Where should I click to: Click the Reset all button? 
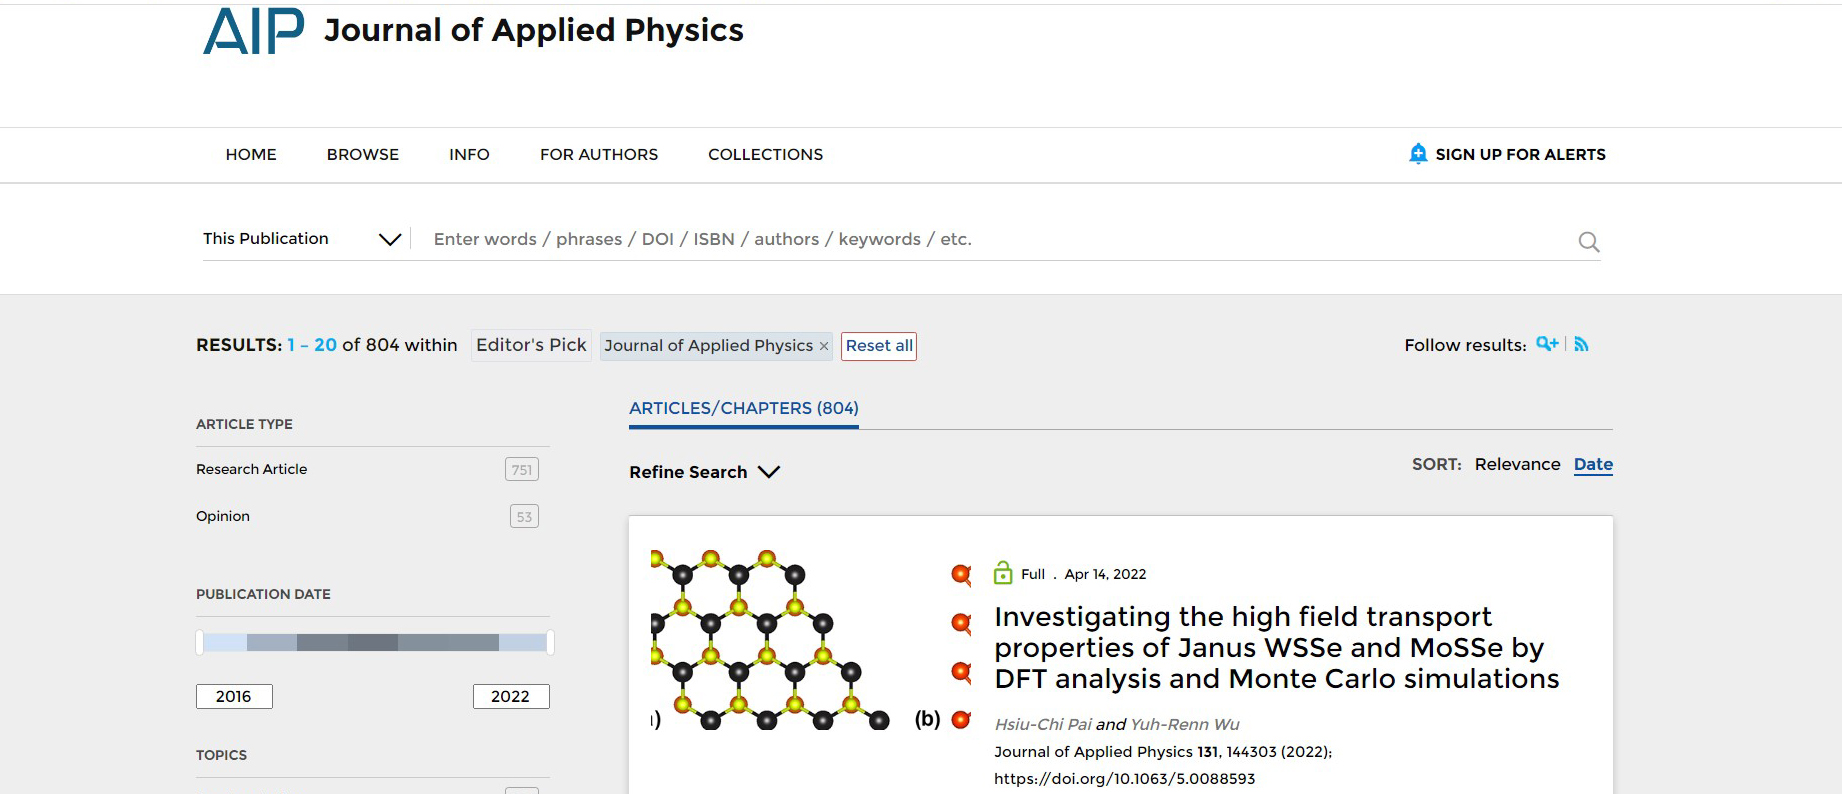(879, 346)
